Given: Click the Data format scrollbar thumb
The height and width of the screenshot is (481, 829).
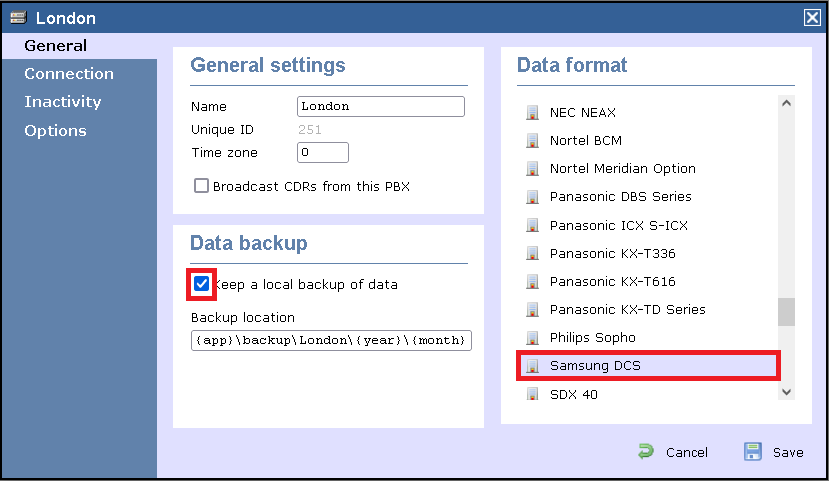Looking at the screenshot, I should click(786, 312).
